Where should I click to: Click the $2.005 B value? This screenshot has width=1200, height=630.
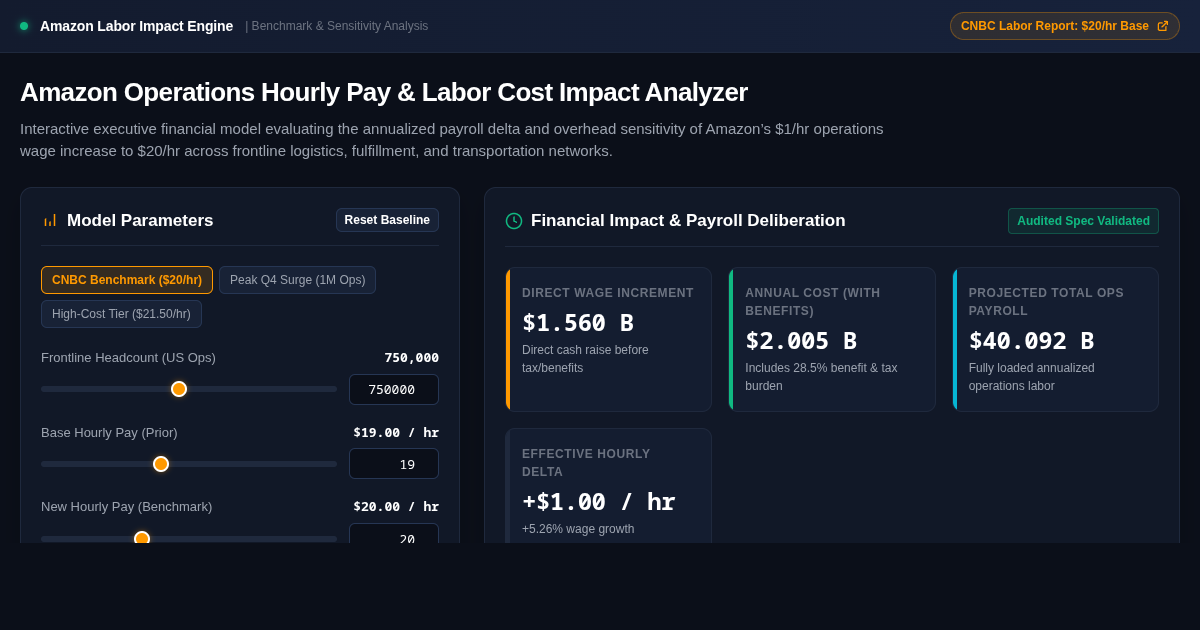(801, 341)
